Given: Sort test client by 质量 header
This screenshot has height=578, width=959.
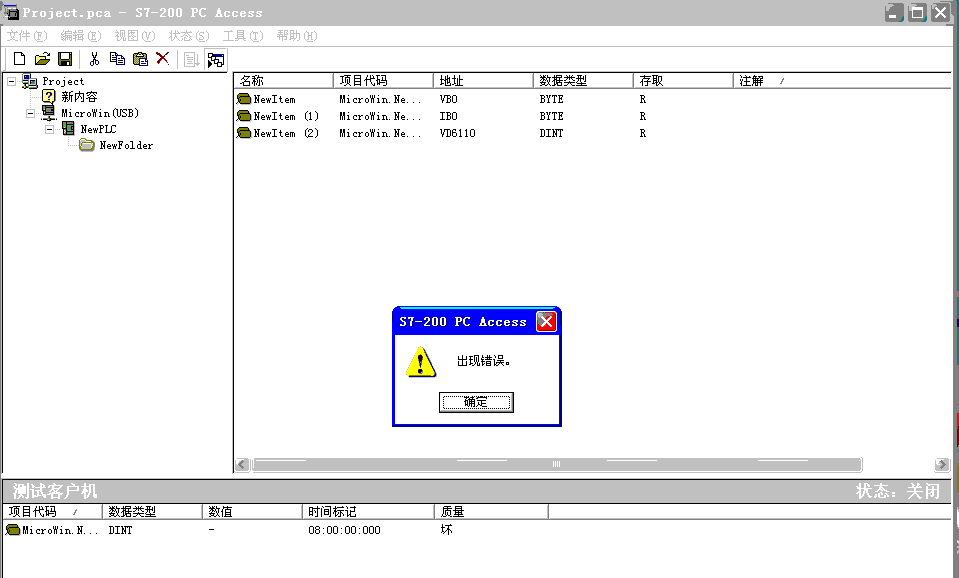Looking at the screenshot, I should coord(491,511).
